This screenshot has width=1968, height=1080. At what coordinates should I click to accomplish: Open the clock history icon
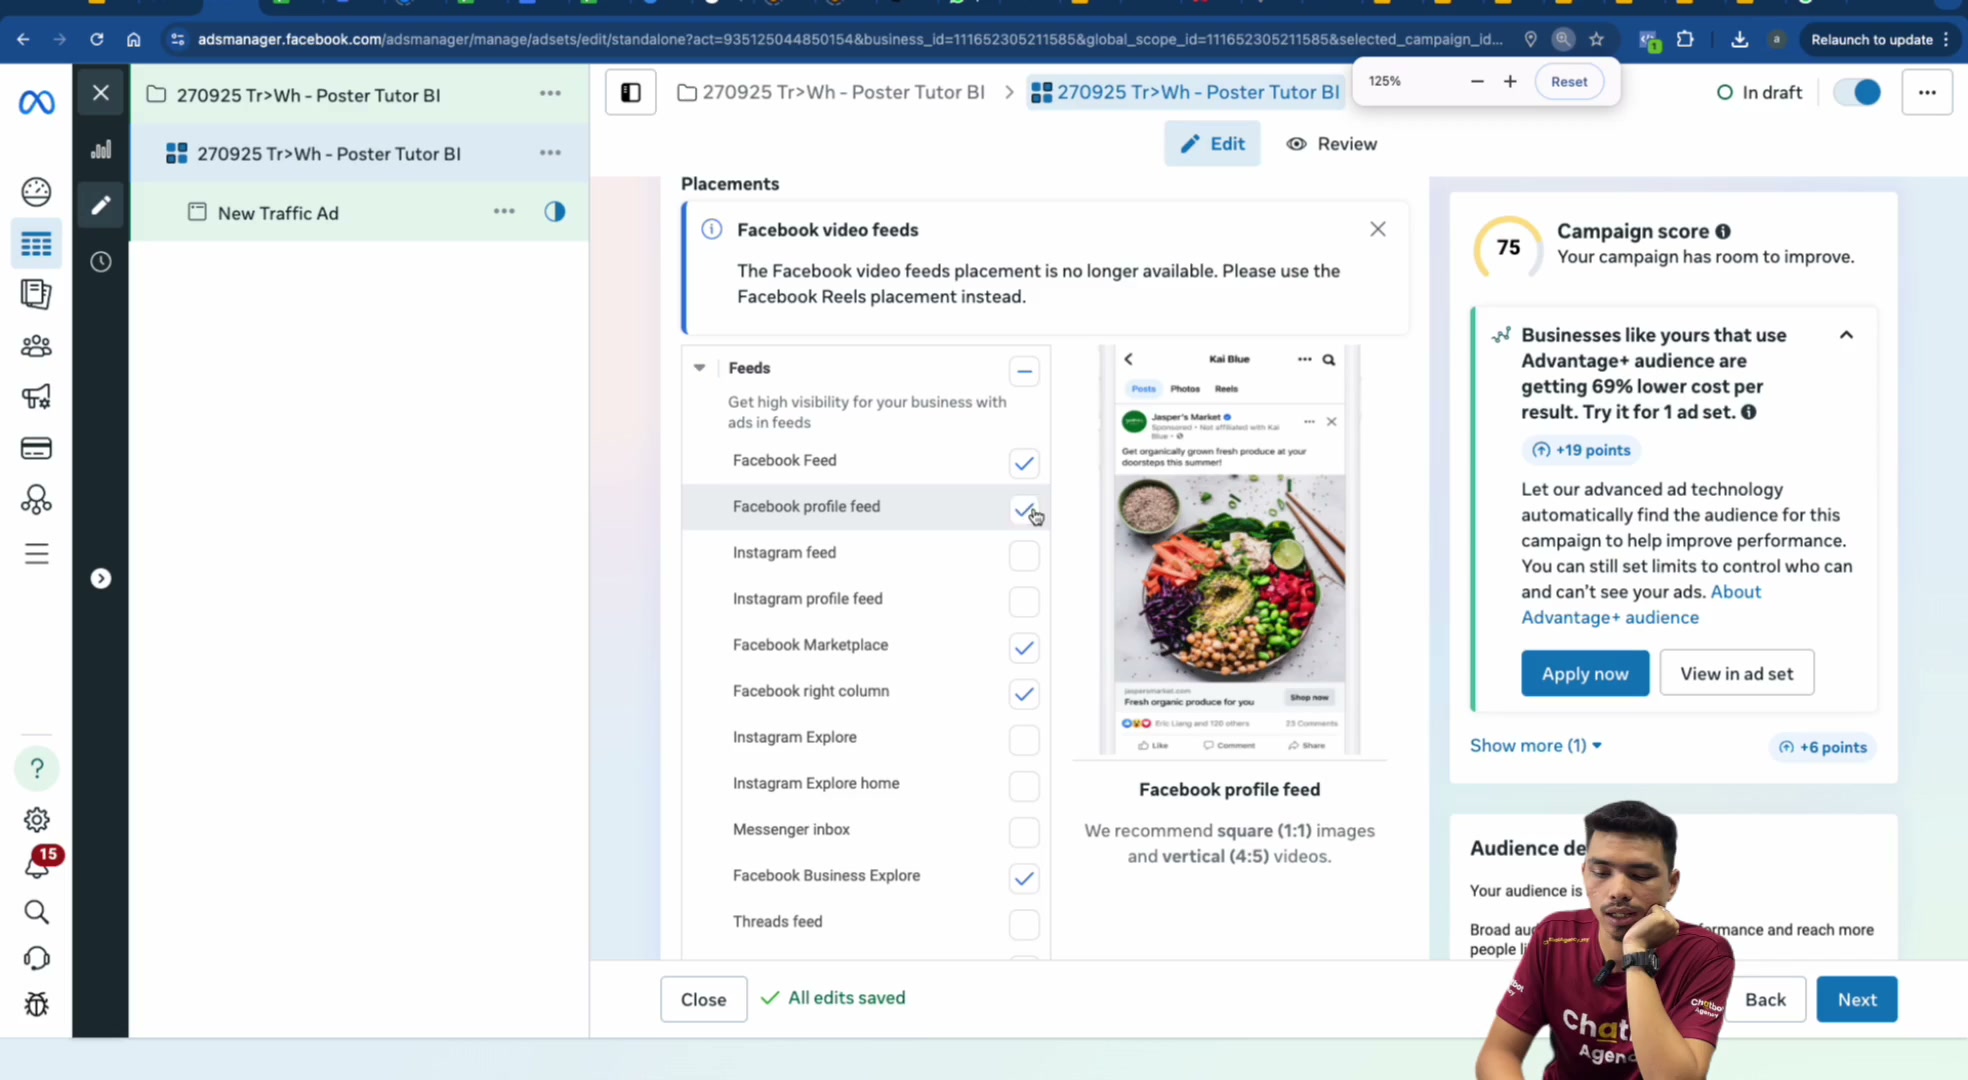(x=101, y=262)
